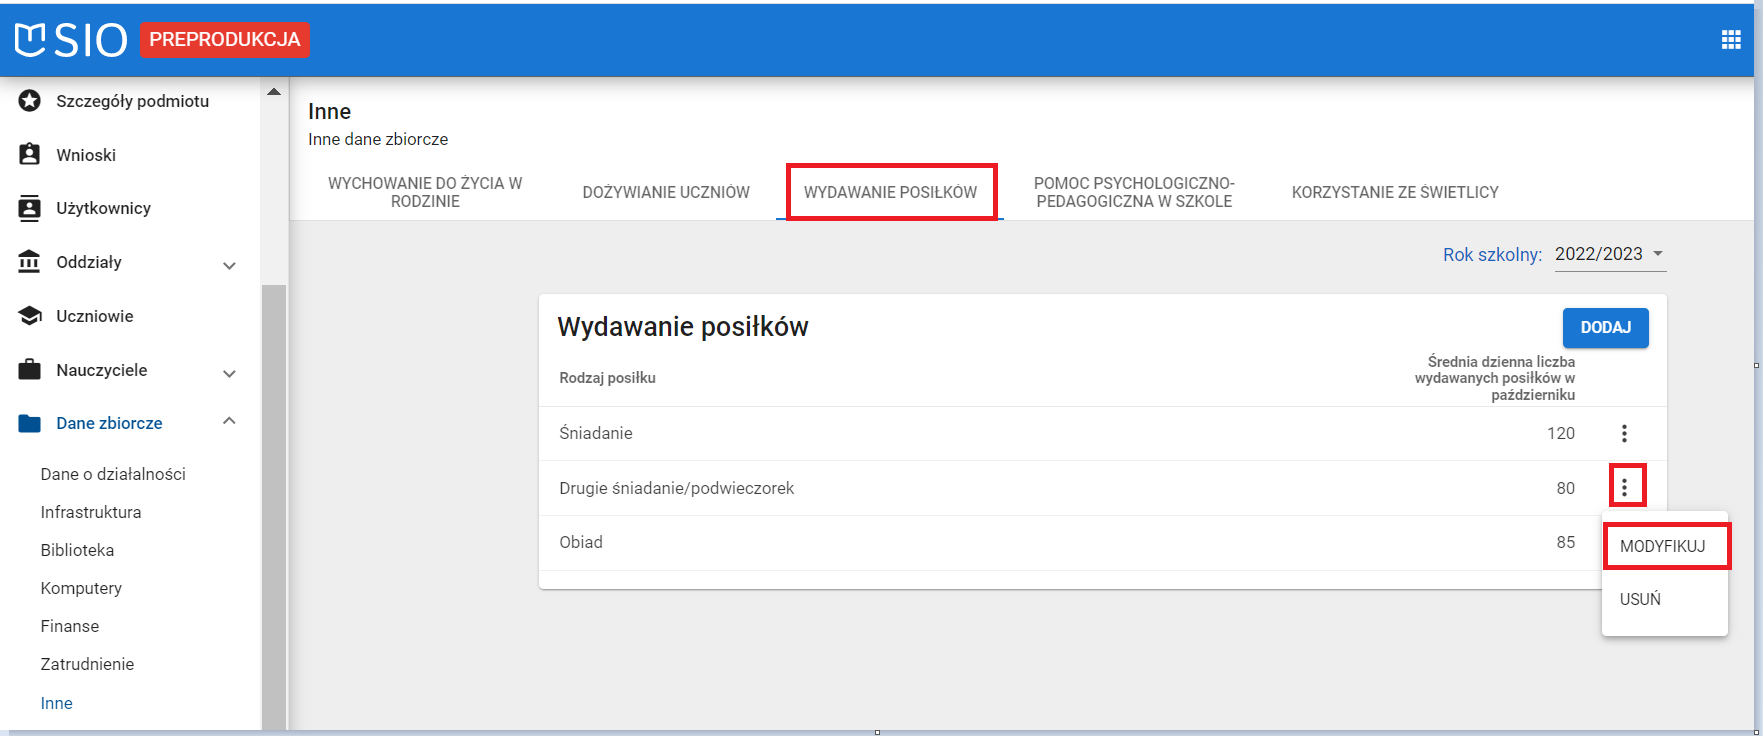Click the Obiad row label

coord(581,542)
